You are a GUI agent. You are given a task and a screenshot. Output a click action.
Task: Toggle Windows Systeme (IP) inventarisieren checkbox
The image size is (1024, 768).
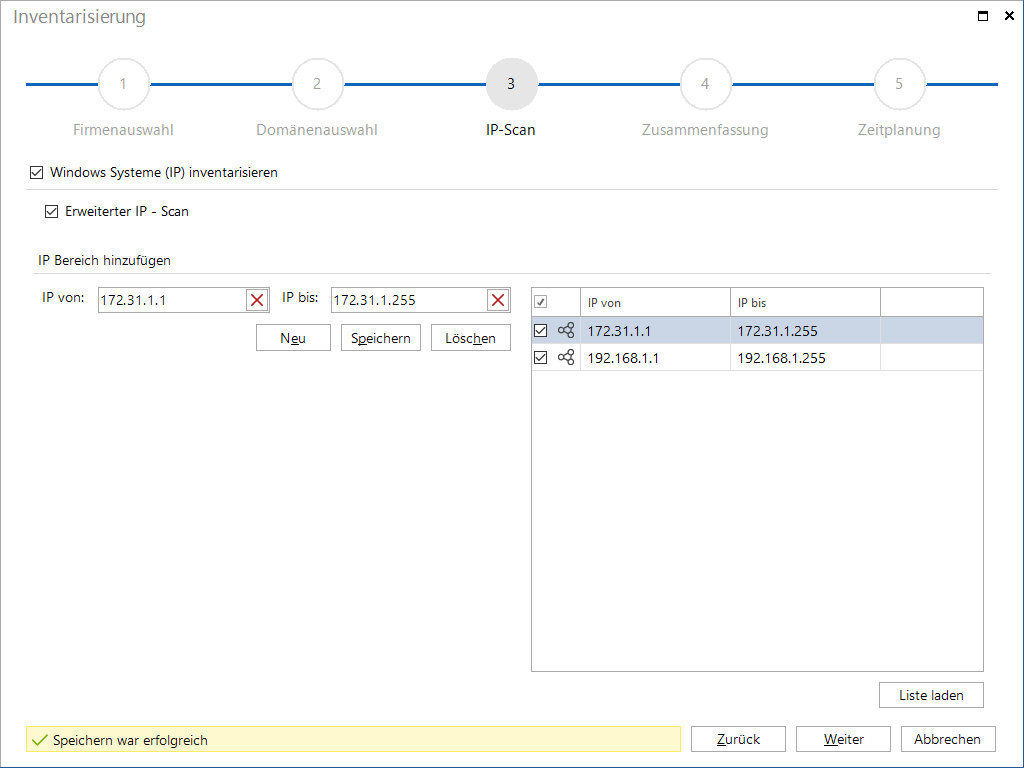pyautogui.click(x=37, y=172)
